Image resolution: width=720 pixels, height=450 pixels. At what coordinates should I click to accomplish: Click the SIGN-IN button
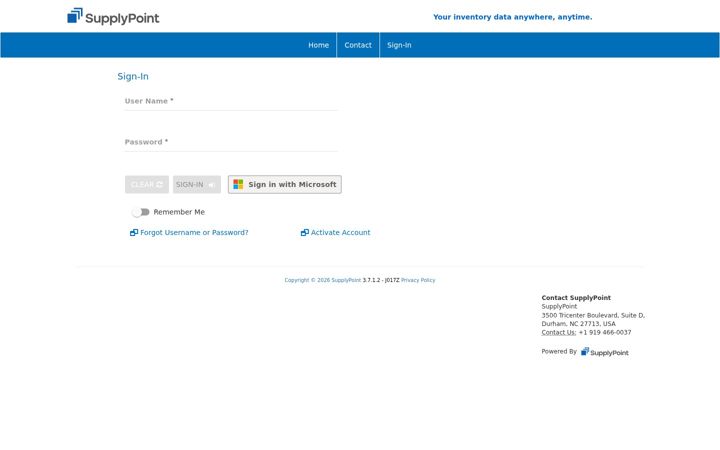tap(197, 185)
